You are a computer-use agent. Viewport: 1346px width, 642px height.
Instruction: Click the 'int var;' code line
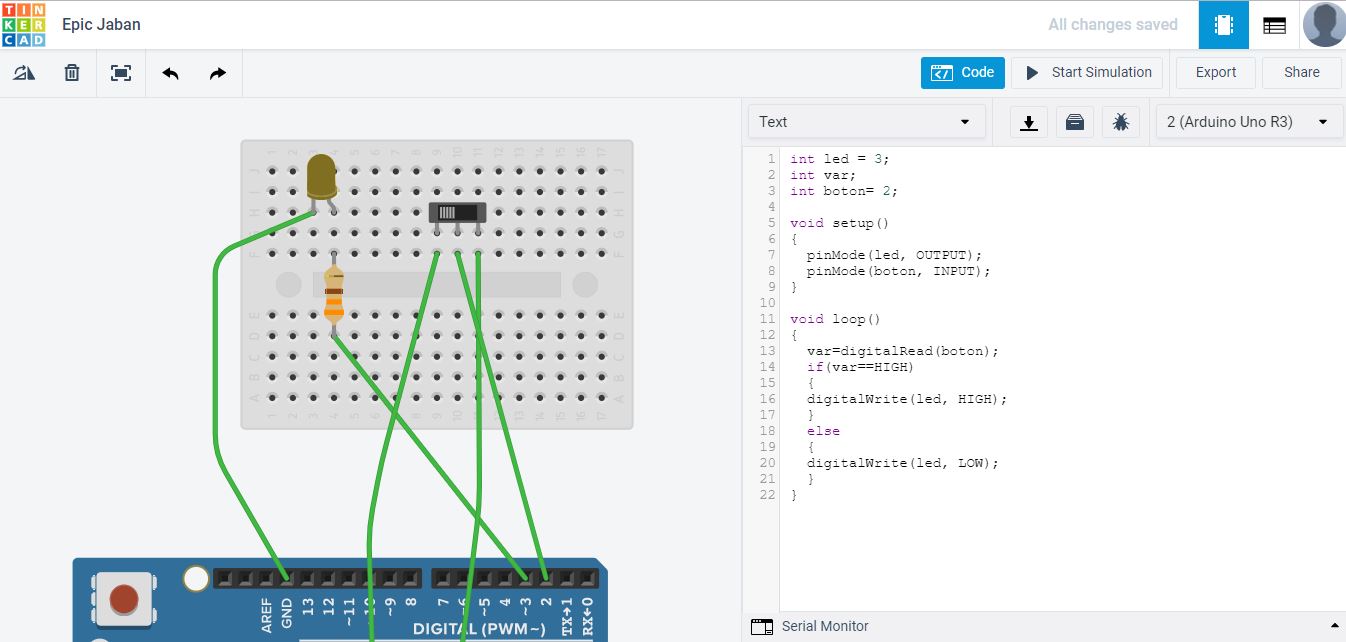822,175
